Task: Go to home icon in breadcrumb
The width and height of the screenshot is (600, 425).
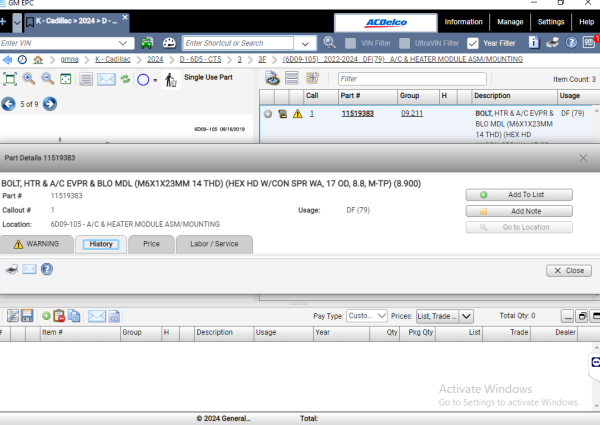Action: [x=38, y=60]
